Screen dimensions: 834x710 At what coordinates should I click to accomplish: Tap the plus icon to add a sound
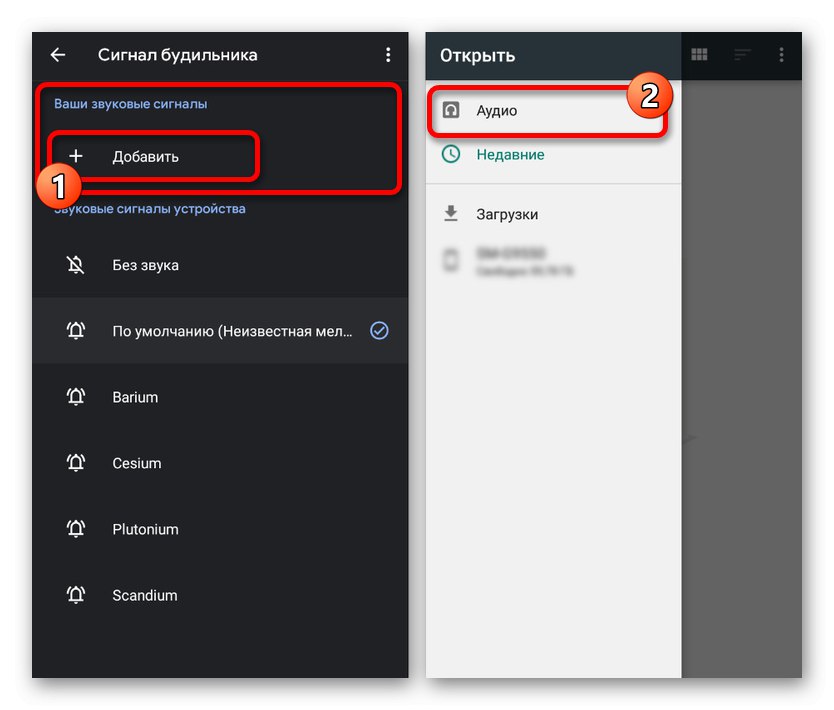76,156
